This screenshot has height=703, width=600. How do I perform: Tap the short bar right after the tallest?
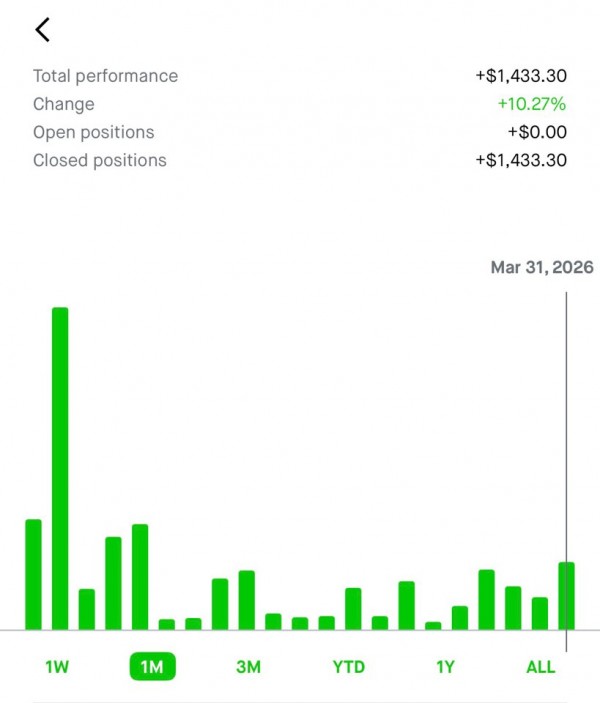point(87,609)
